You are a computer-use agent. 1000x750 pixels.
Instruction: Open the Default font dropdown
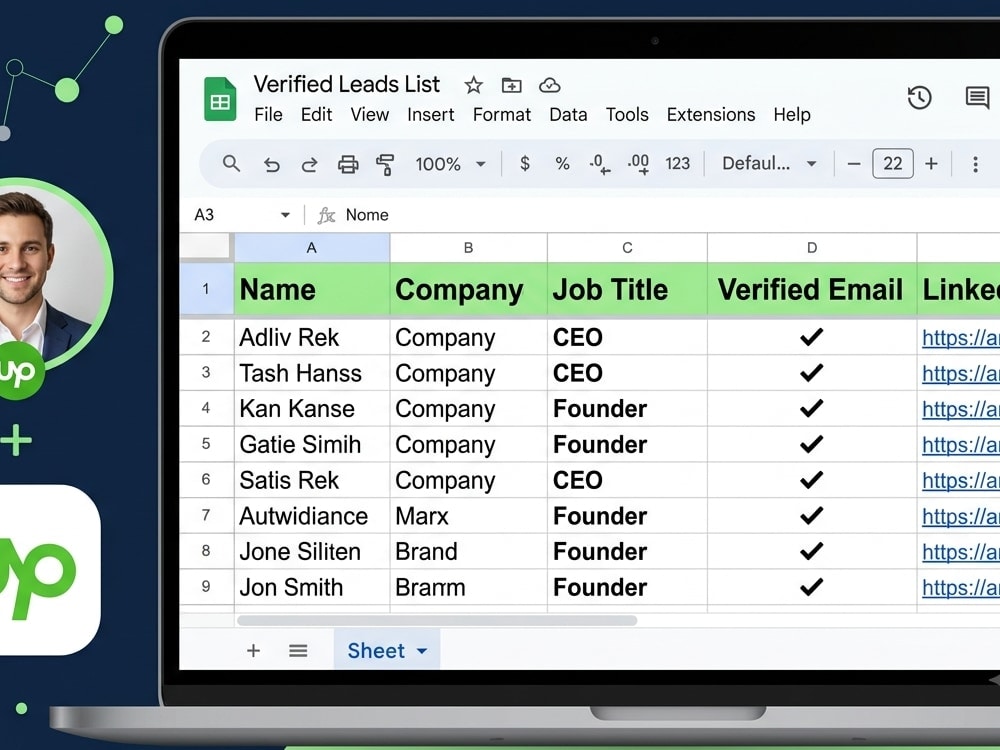click(769, 164)
